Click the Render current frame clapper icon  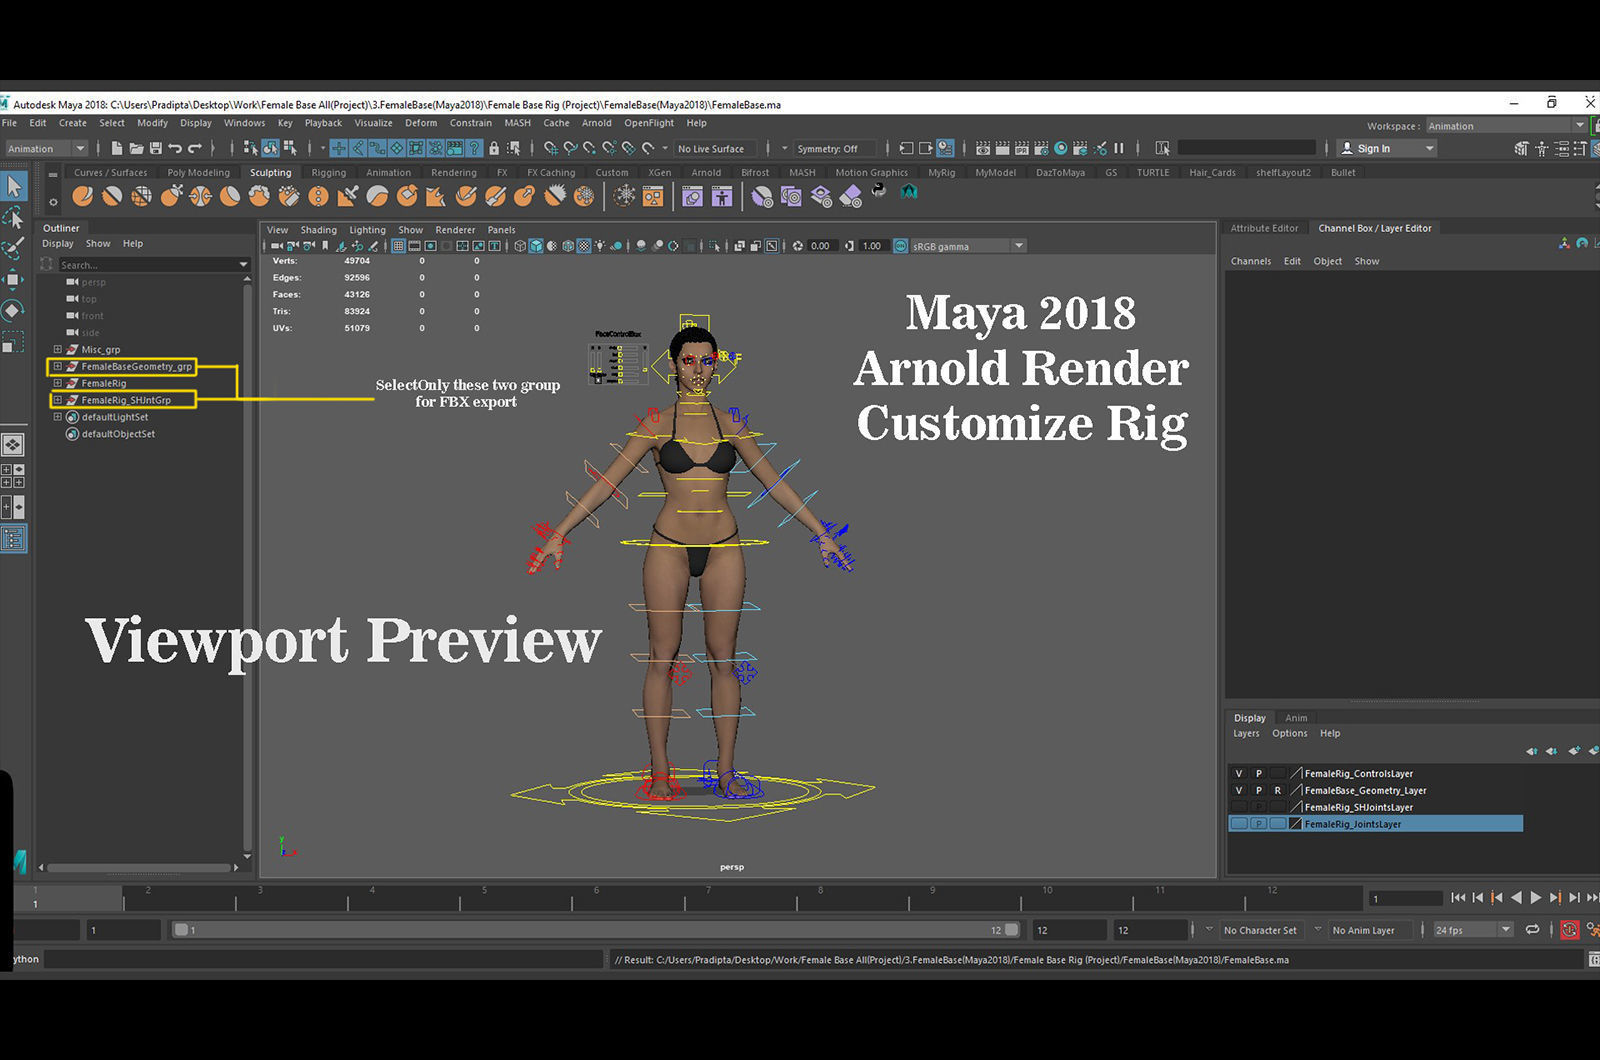click(1002, 148)
